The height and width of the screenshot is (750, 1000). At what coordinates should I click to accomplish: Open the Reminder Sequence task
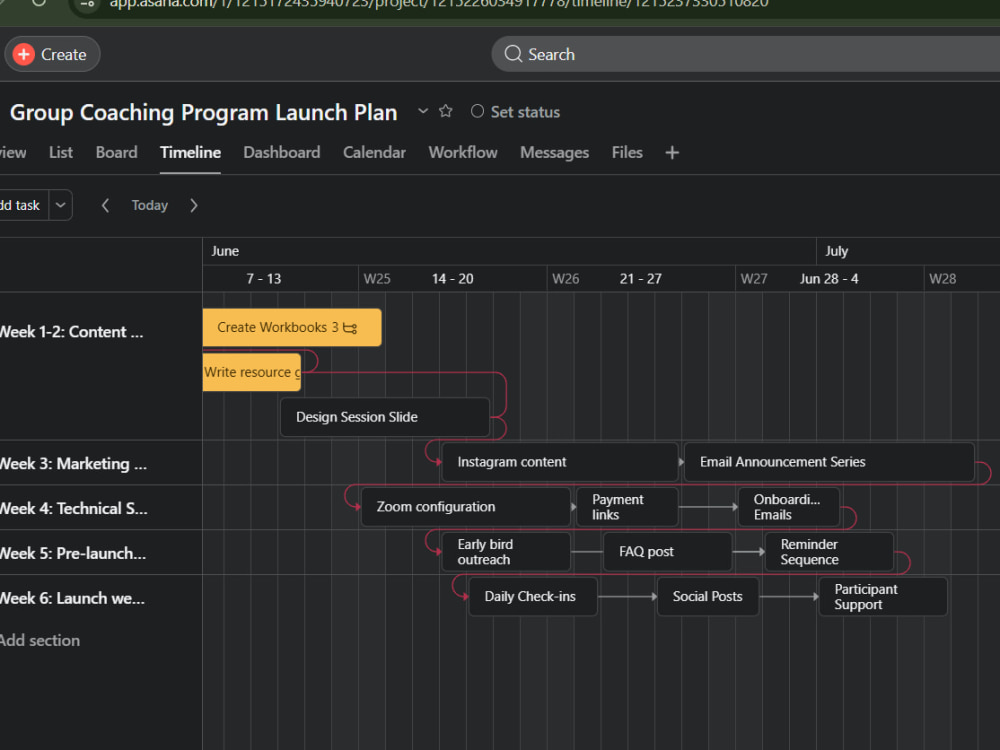tap(829, 552)
